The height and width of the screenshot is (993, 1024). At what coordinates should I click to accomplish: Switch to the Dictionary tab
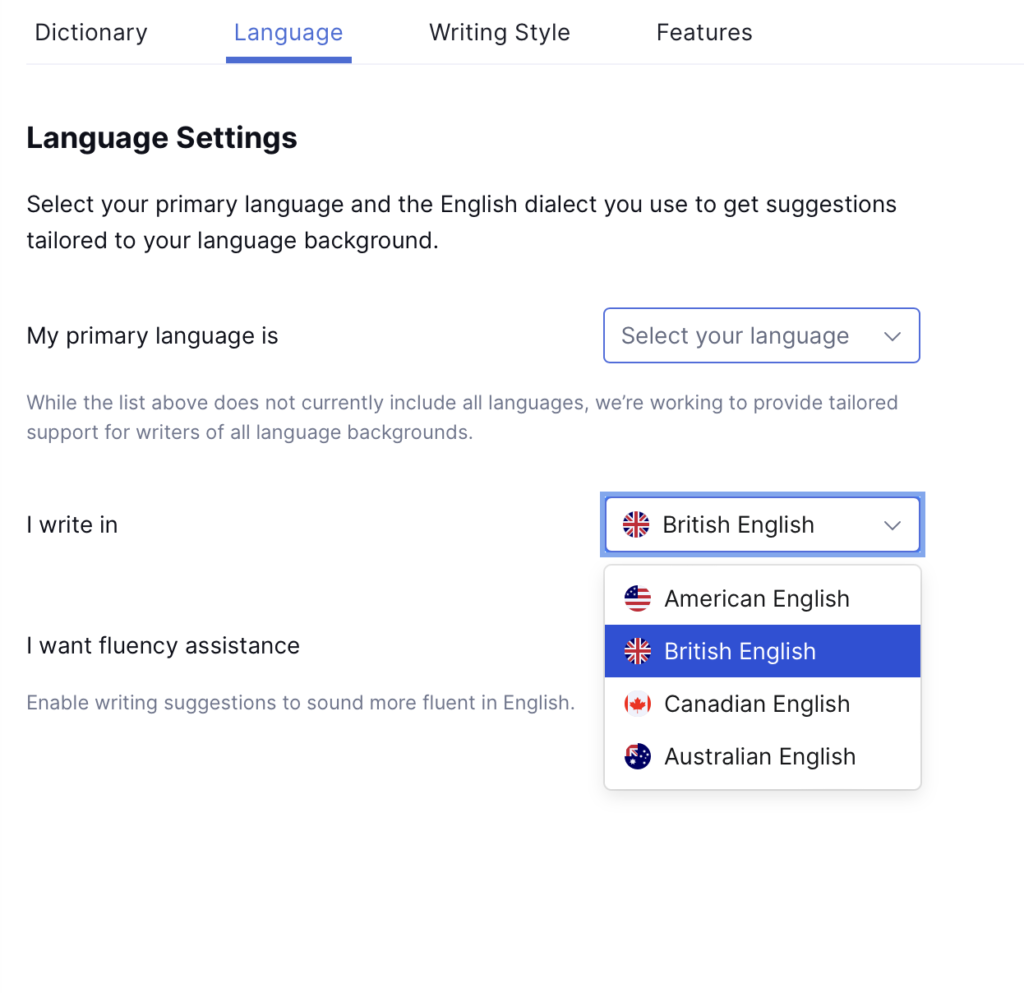[90, 32]
